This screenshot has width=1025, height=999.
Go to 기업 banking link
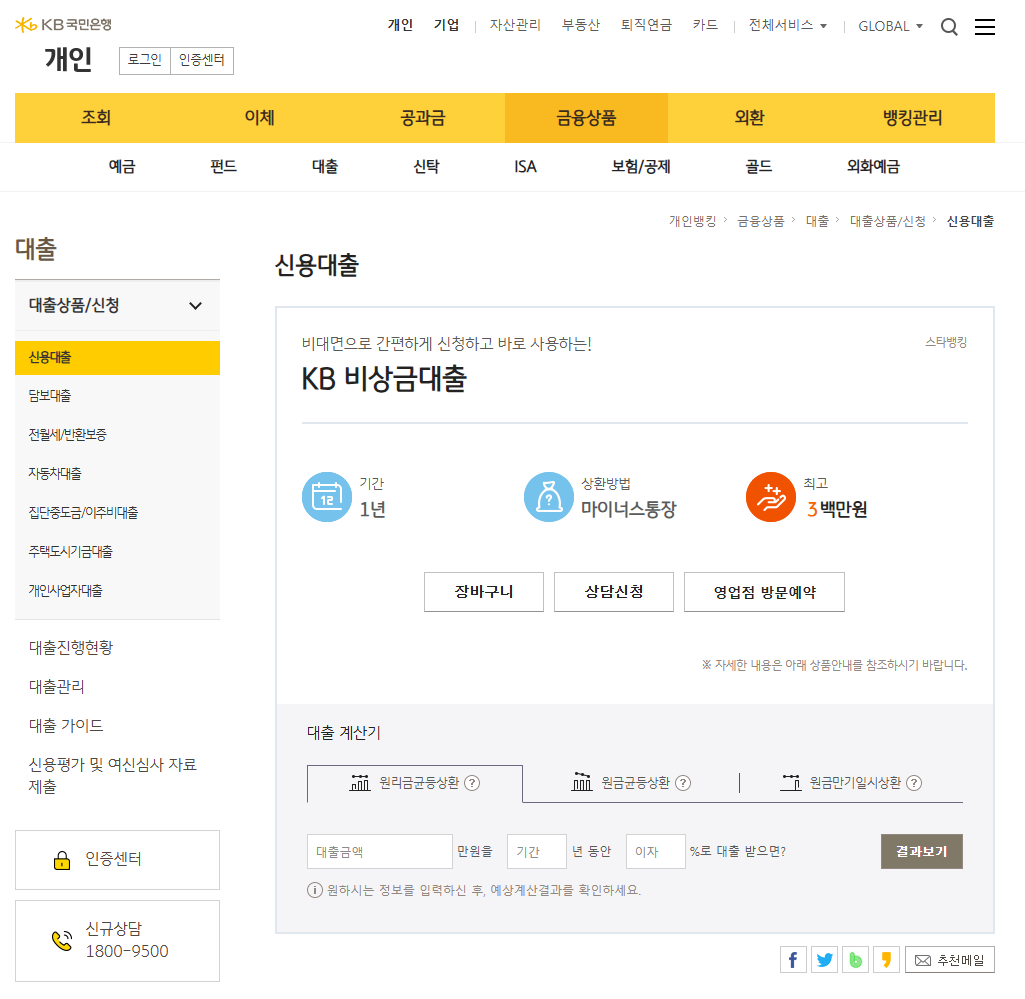tap(446, 25)
